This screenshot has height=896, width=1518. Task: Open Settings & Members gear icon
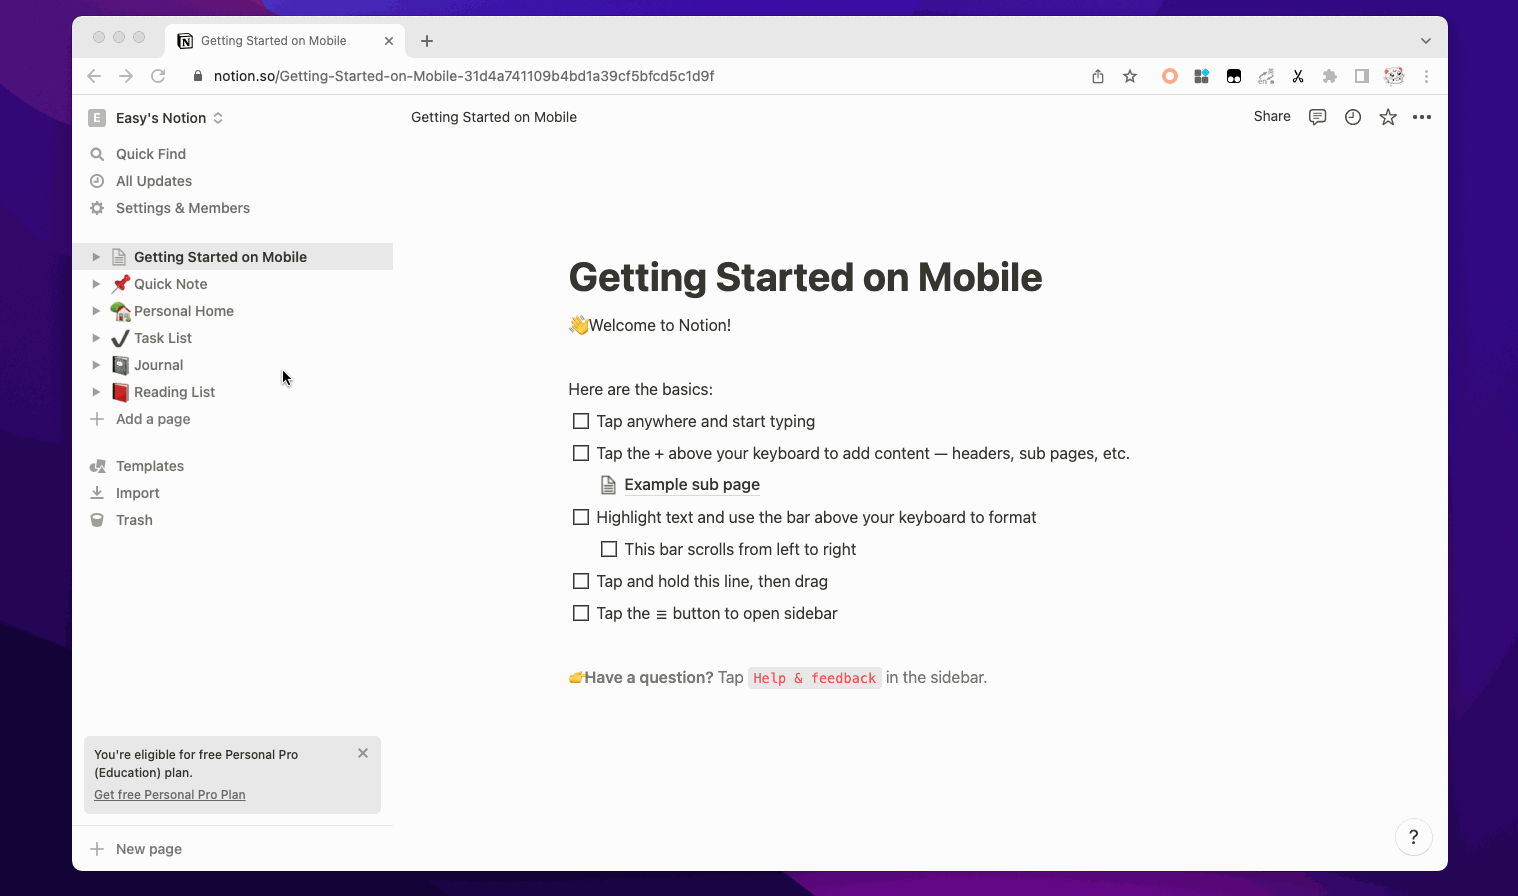pos(97,208)
